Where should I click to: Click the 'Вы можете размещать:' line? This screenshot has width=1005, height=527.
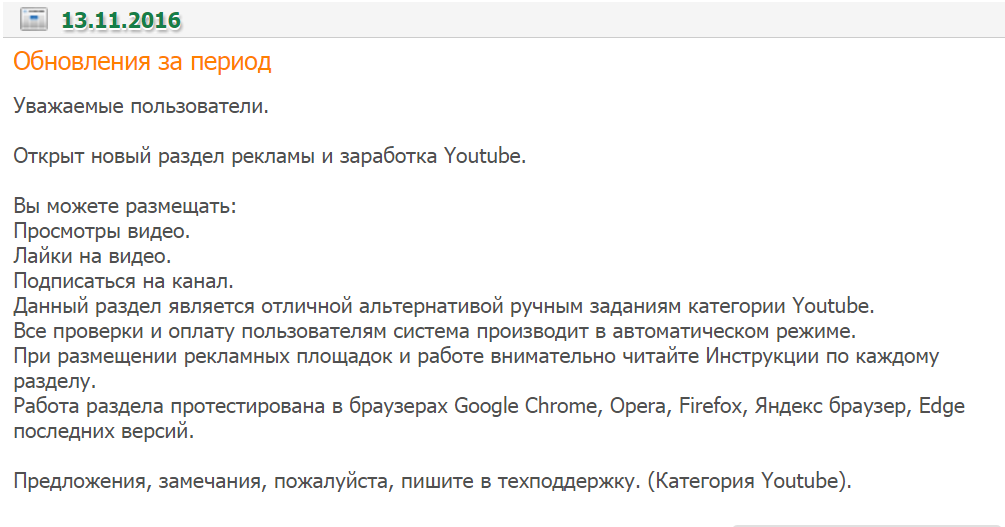click(x=125, y=207)
